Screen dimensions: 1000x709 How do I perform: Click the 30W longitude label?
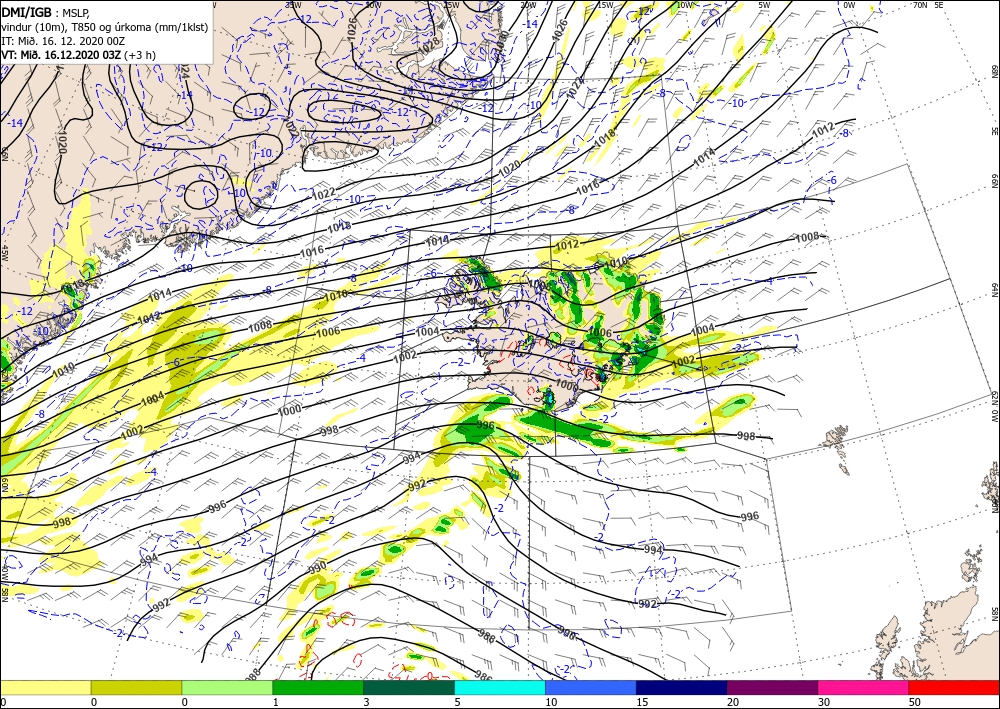click(373, 4)
